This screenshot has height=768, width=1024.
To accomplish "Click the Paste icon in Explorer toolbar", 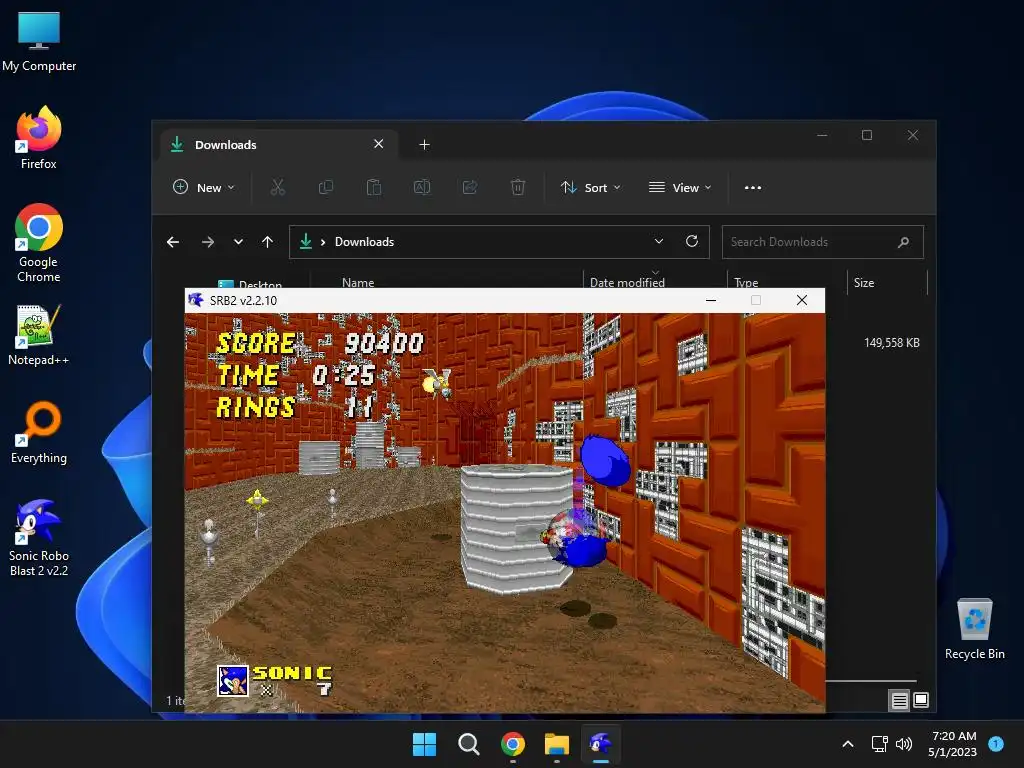I will [x=374, y=187].
